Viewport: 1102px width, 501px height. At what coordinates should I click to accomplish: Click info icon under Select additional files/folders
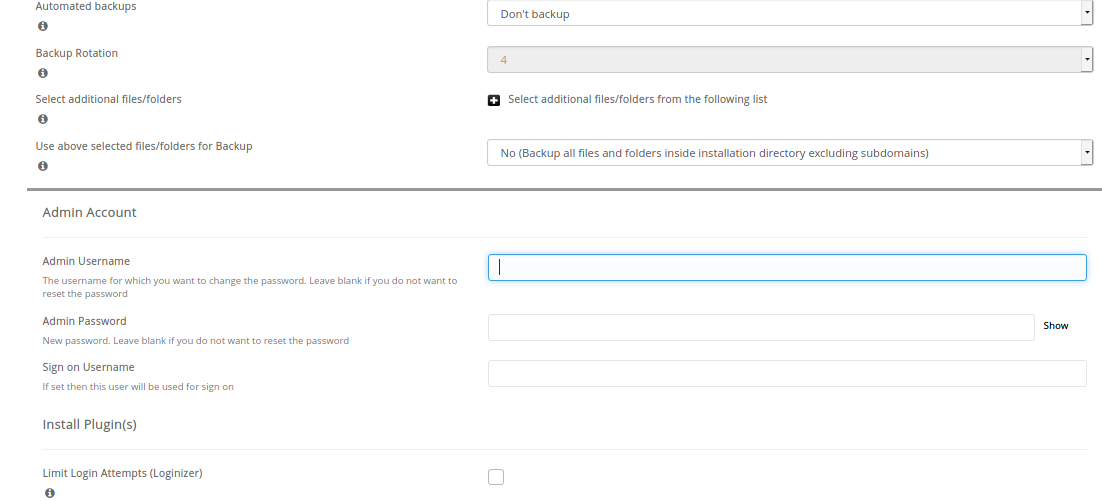(43, 119)
